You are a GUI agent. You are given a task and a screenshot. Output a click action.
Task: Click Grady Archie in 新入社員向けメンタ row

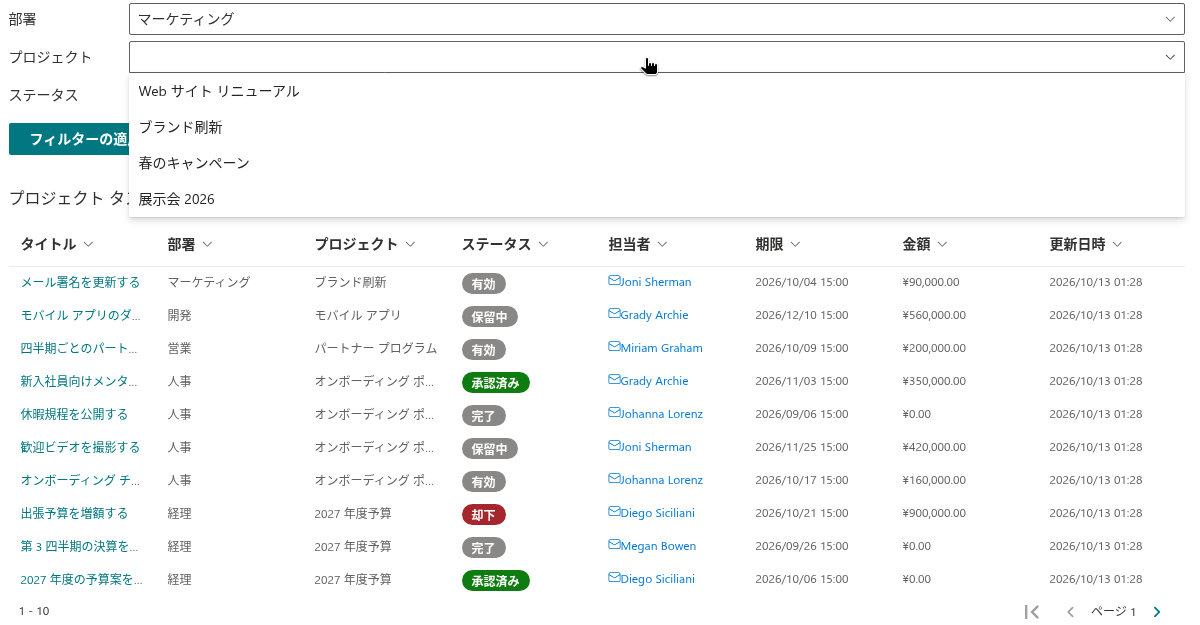(x=654, y=381)
